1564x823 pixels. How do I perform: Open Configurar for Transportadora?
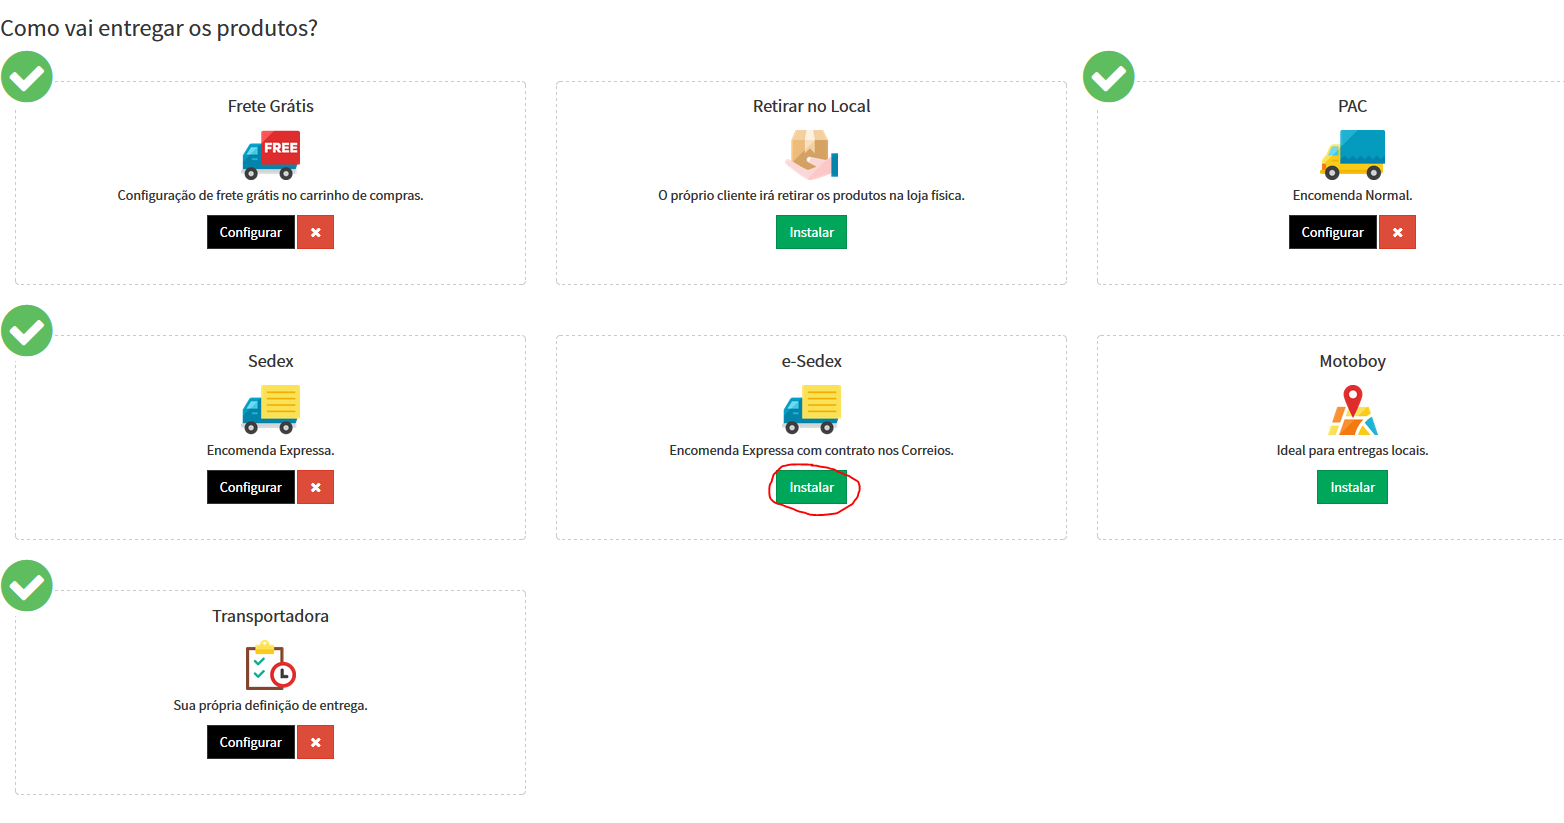pos(251,742)
